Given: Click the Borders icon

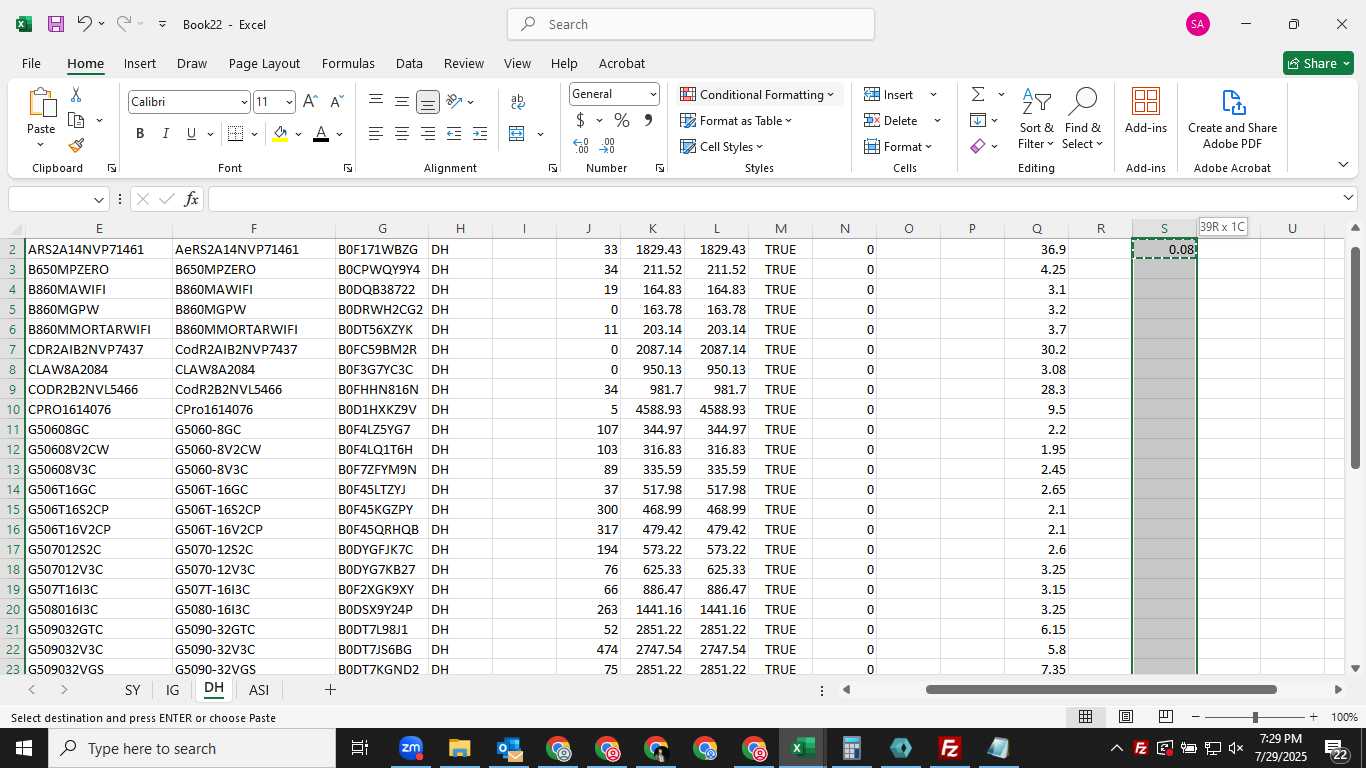Looking at the screenshot, I should (235, 134).
